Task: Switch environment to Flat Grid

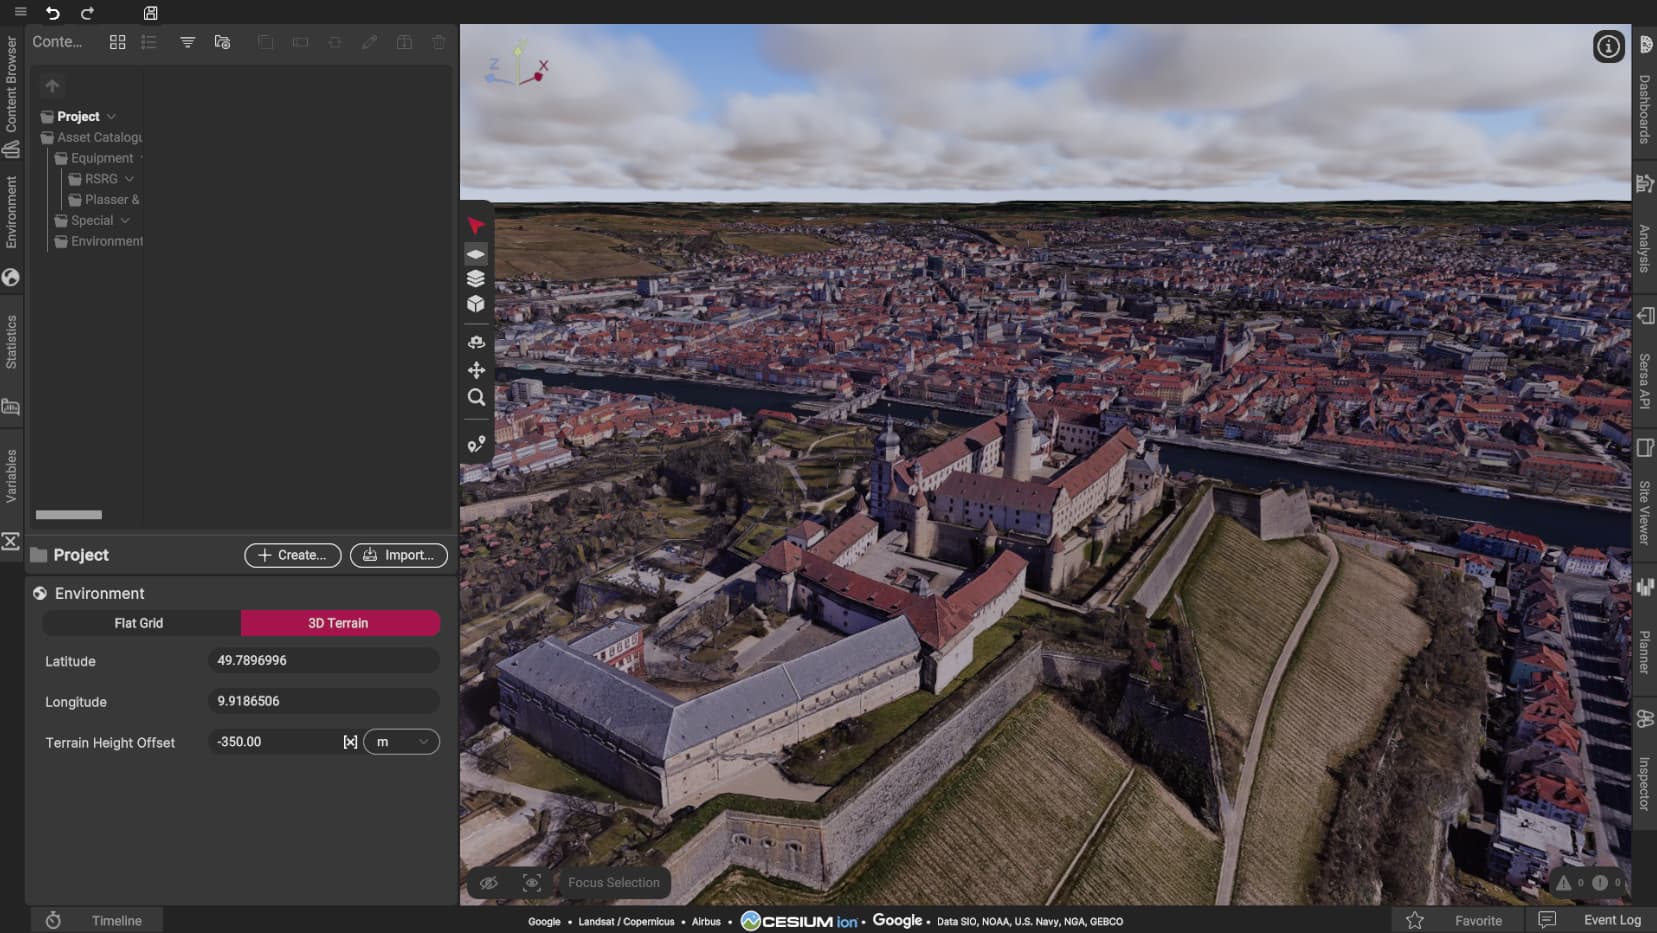Action: coord(139,623)
